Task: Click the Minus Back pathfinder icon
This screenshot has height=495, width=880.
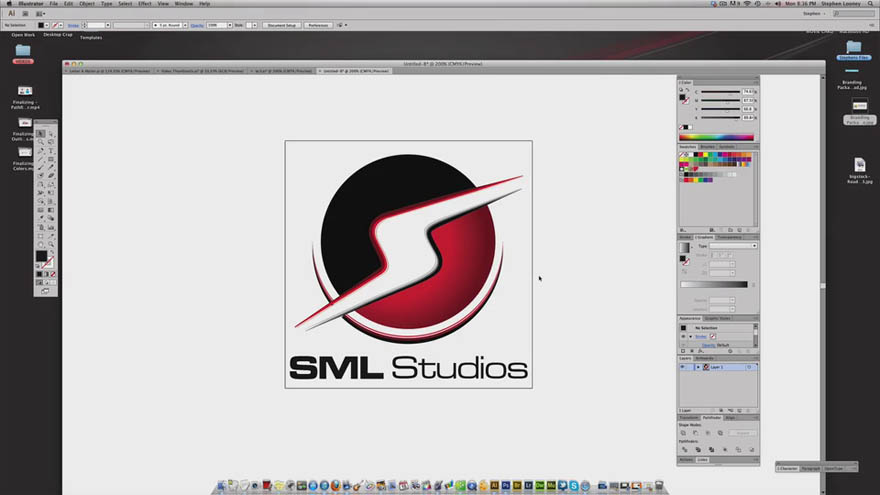Action: (751, 450)
